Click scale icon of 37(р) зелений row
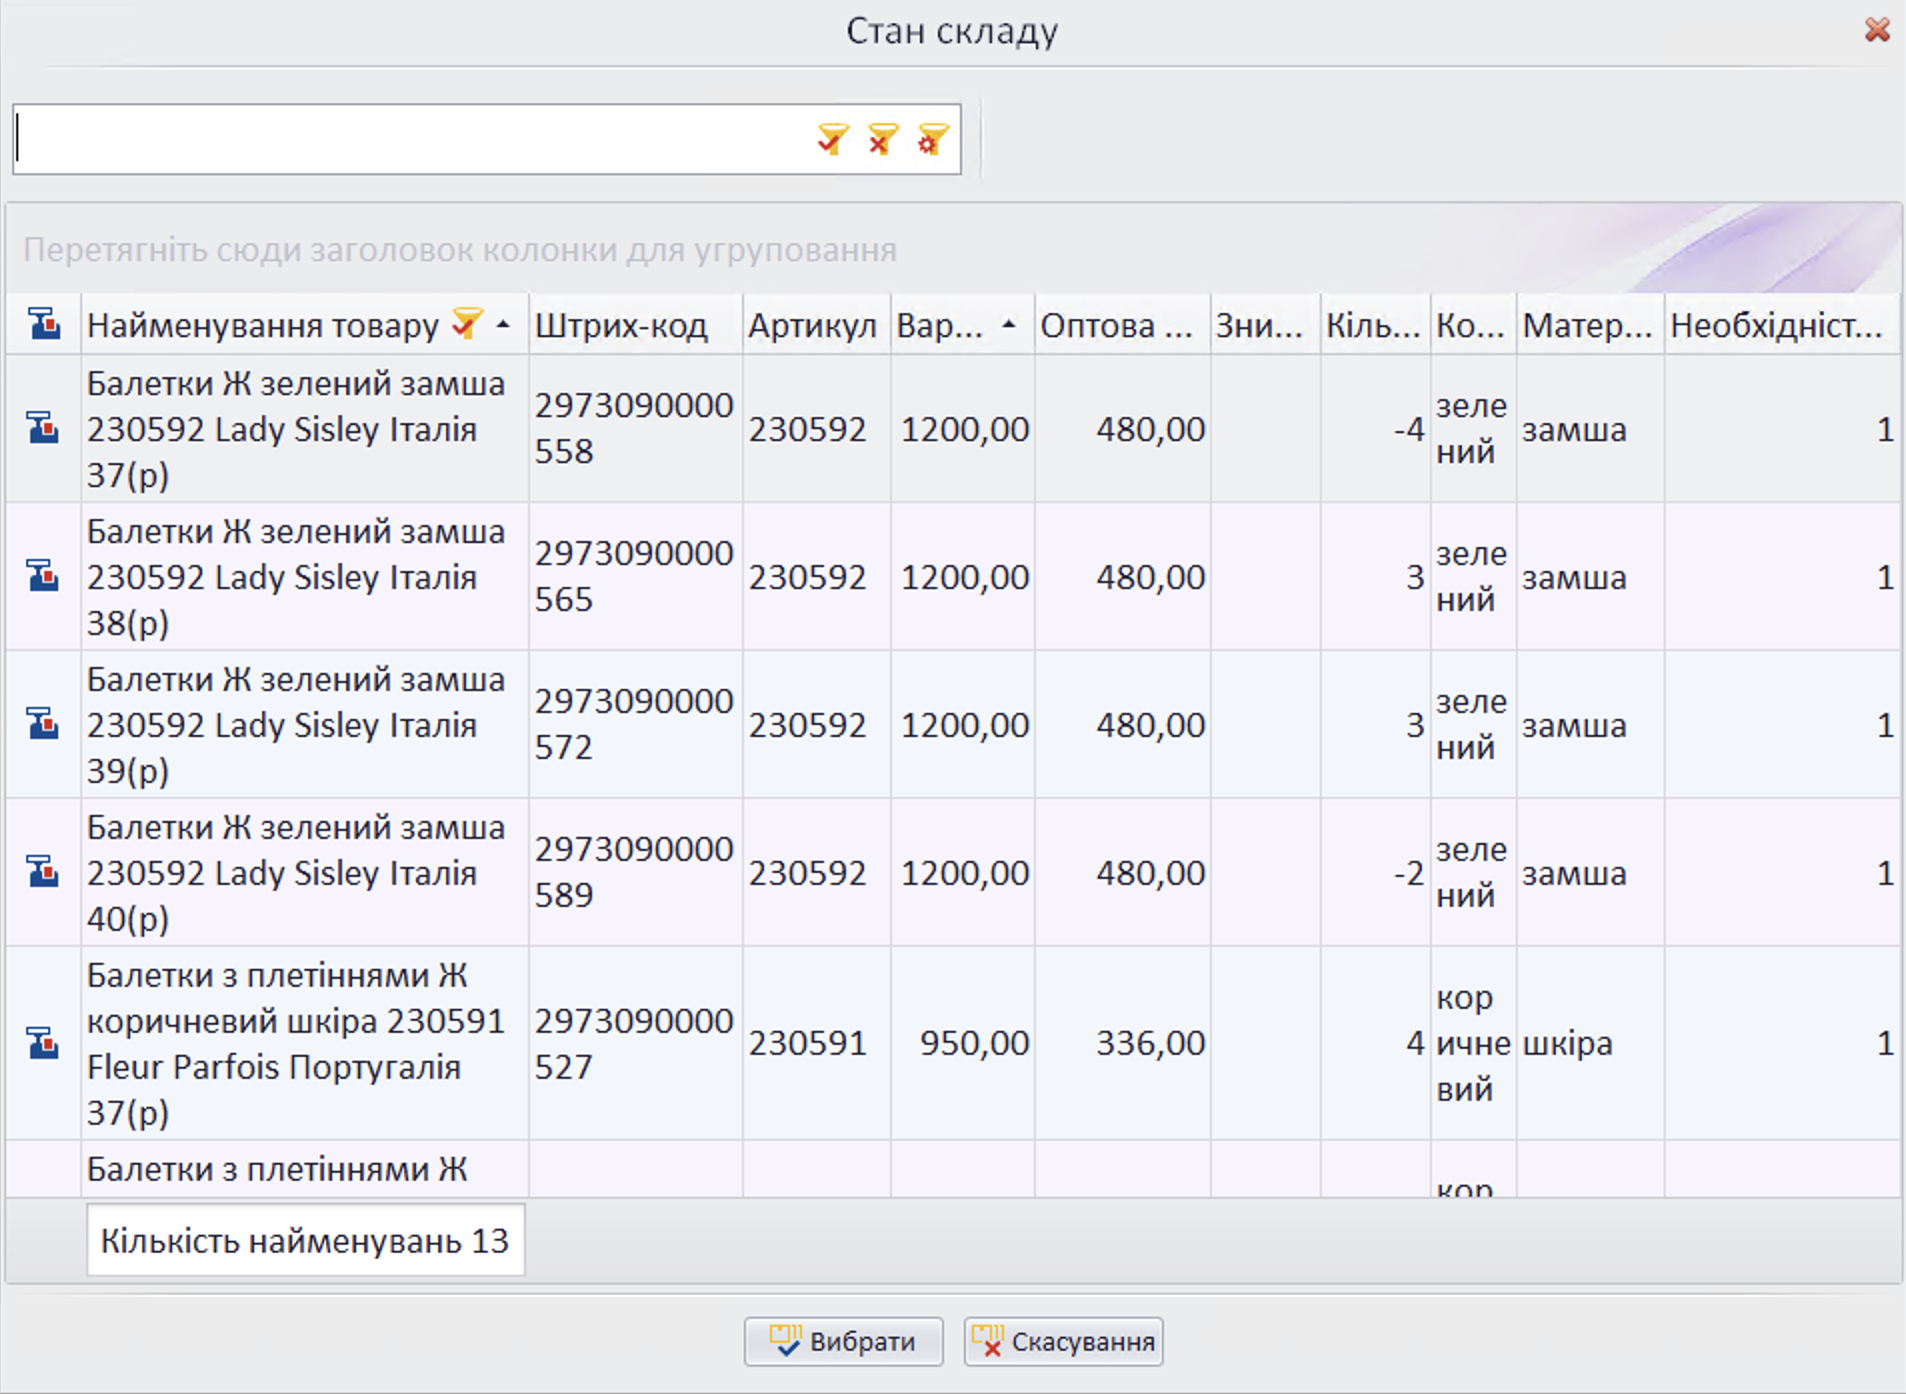The image size is (1906, 1394). [x=43, y=428]
